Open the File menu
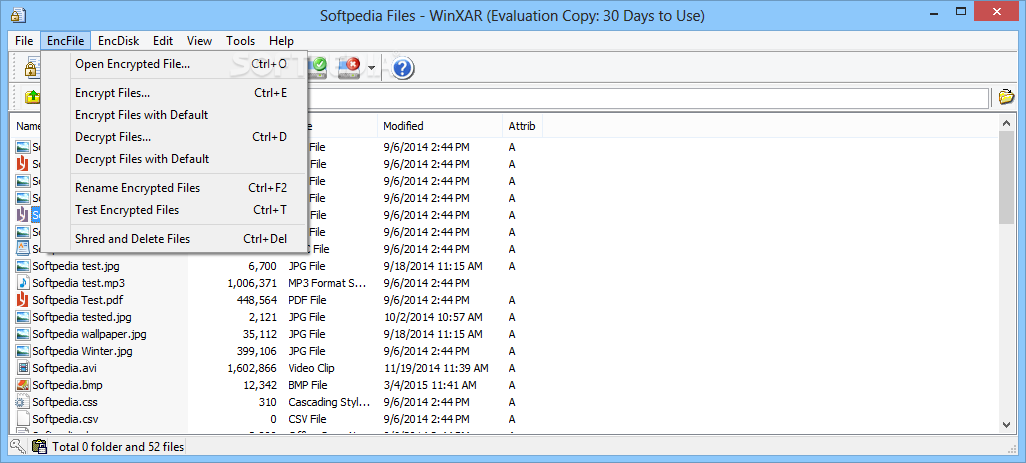The height and width of the screenshot is (463, 1026). tap(24, 41)
